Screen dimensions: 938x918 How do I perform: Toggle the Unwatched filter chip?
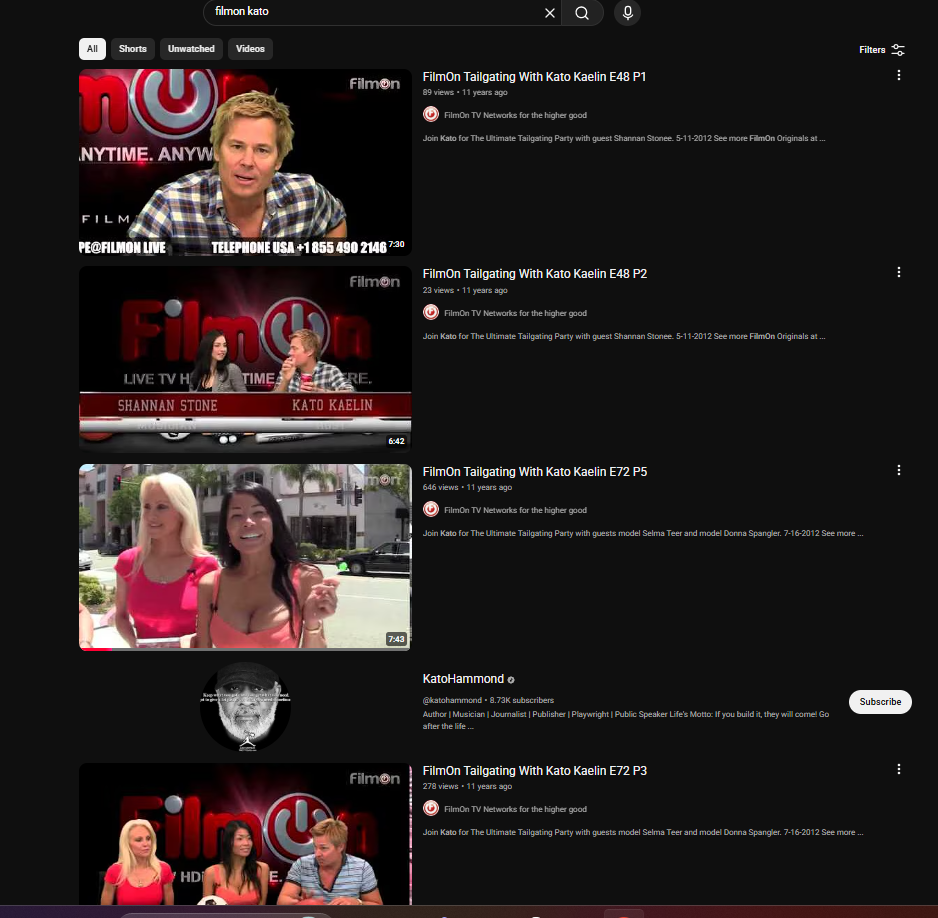pyautogui.click(x=191, y=49)
